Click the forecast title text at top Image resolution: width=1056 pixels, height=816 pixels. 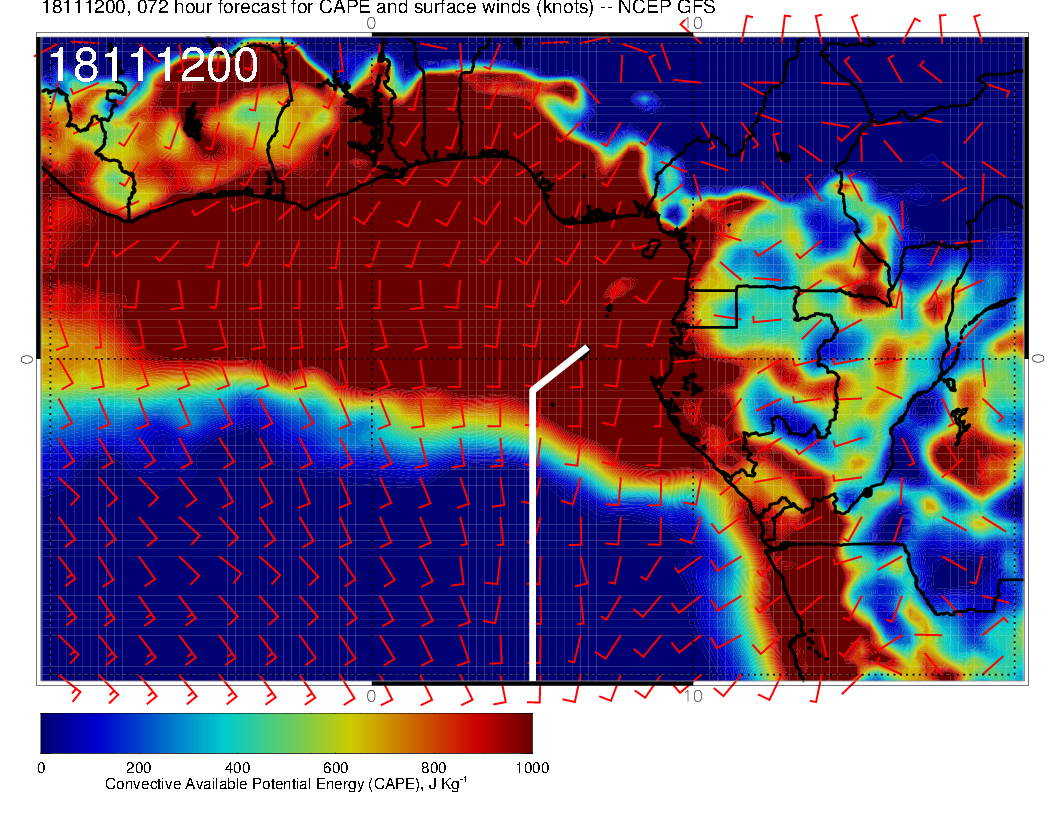[x=378, y=8]
